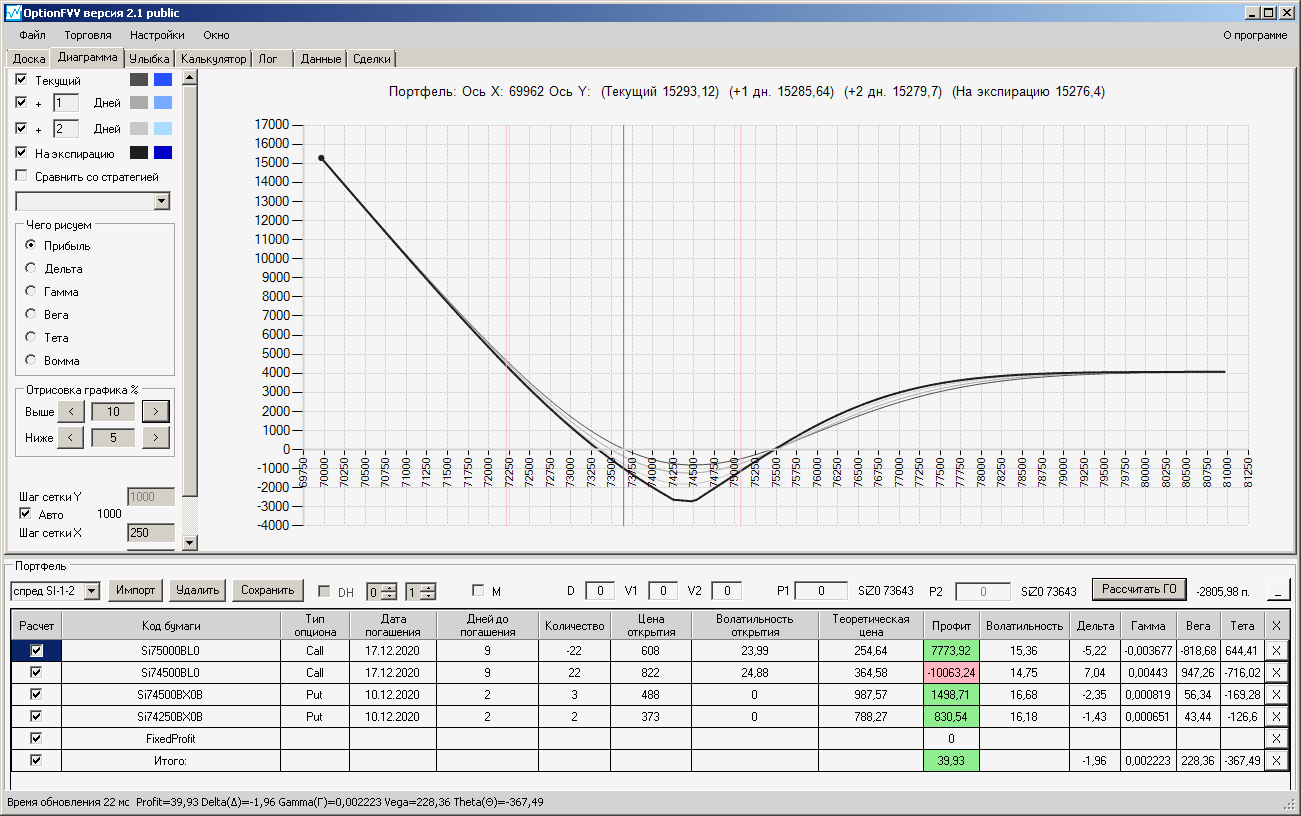Screen dimensions: 1301x816
Task: Open the Настройки menu
Action: [x=157, y=35]
